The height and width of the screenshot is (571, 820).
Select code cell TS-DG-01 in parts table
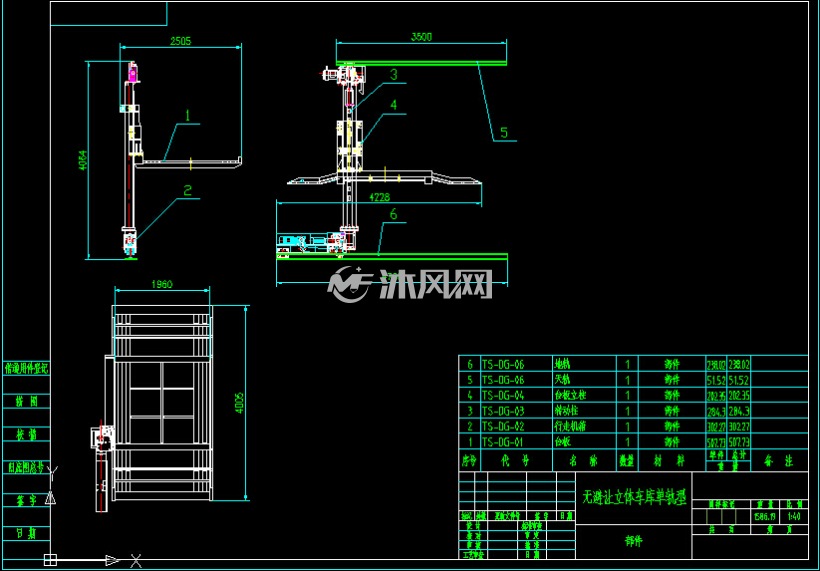[x=502, y=442]
